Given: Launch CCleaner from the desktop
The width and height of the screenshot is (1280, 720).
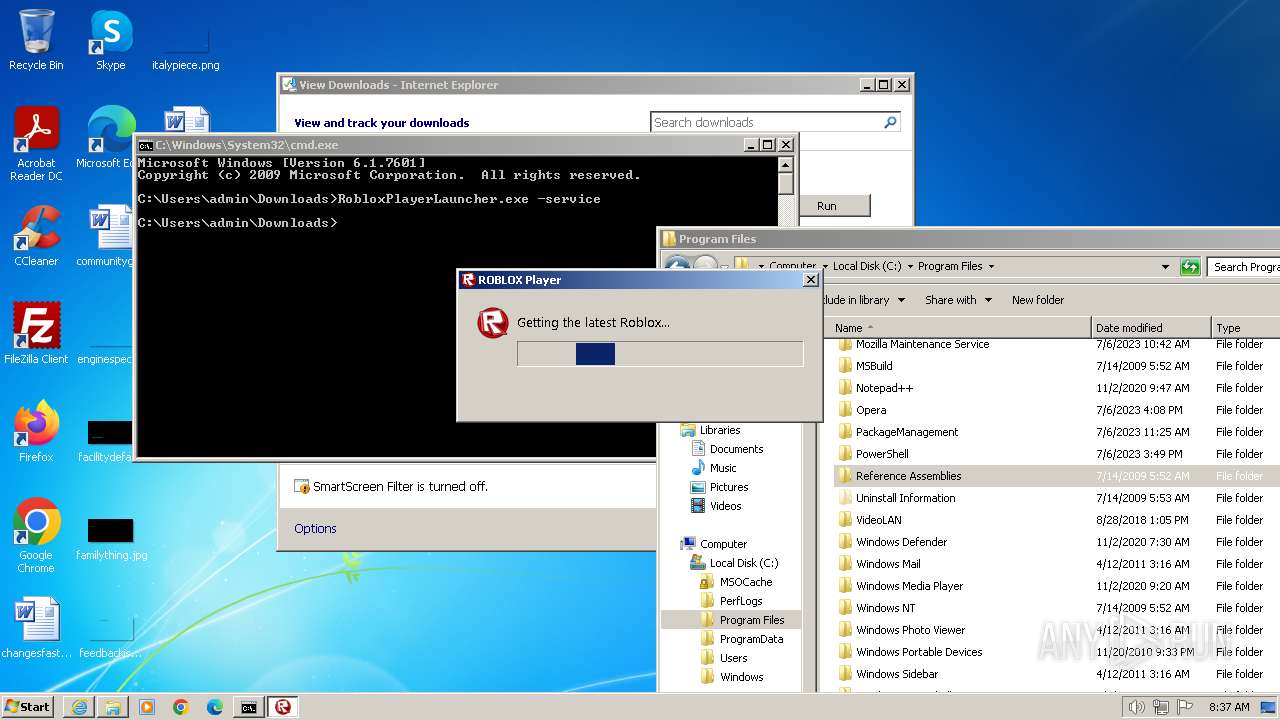Looking at the screenshot, I should [x=36, y=236].
